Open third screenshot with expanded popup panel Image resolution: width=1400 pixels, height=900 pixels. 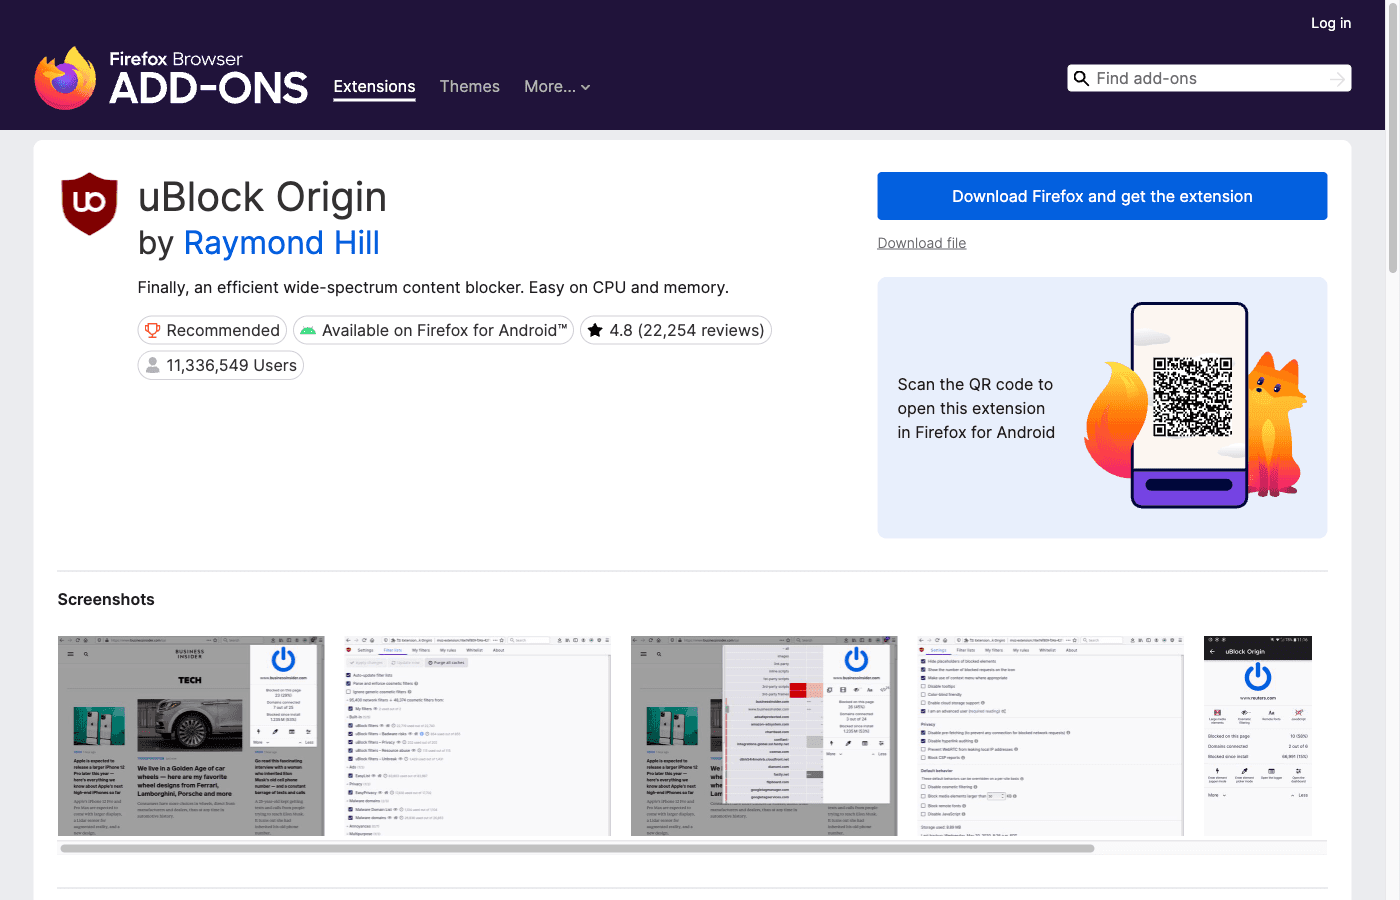764,735
